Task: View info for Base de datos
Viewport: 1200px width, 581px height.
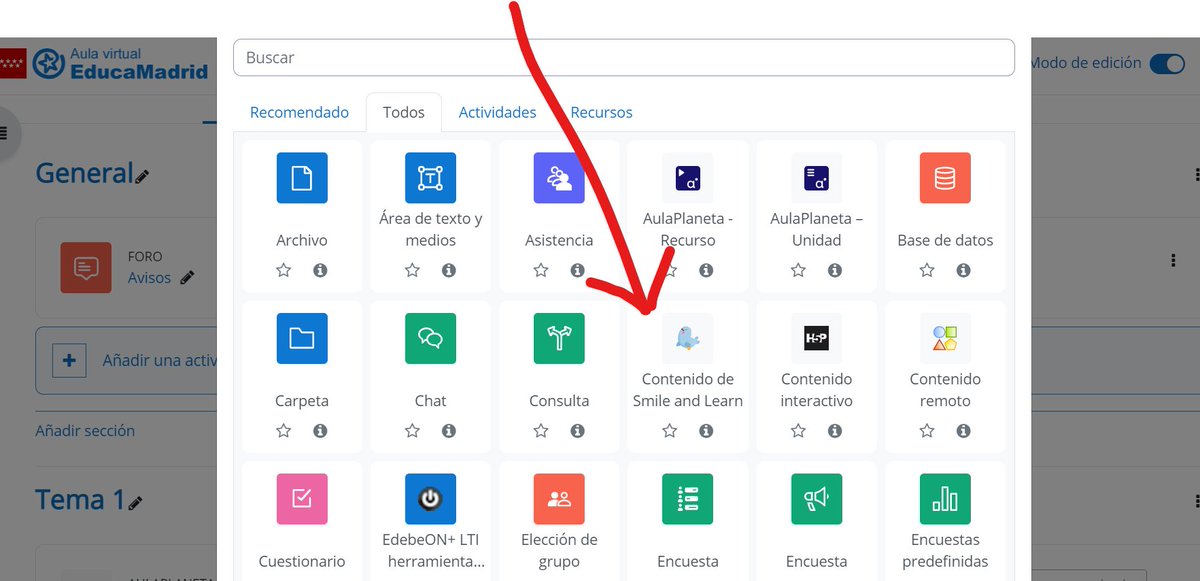Action: 963,270
